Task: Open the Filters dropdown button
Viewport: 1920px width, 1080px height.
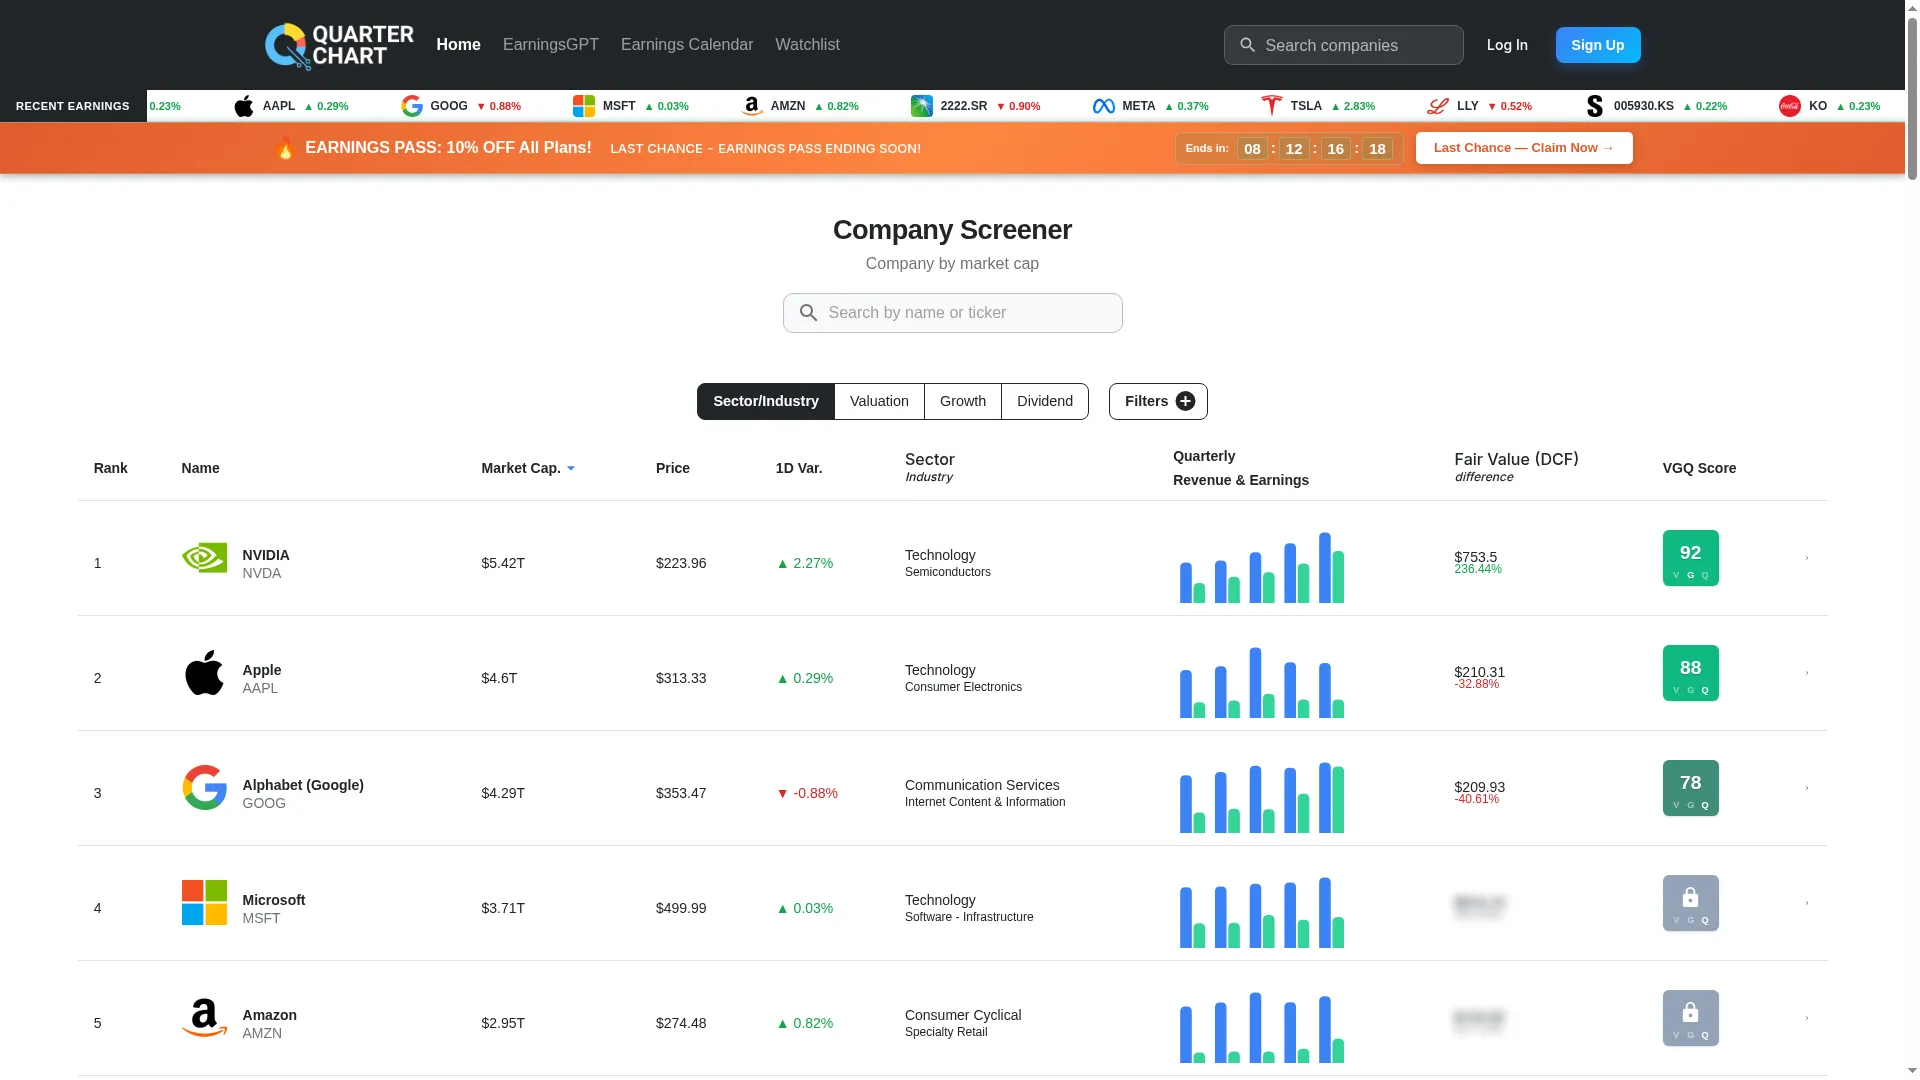Action: (1158, 401)
